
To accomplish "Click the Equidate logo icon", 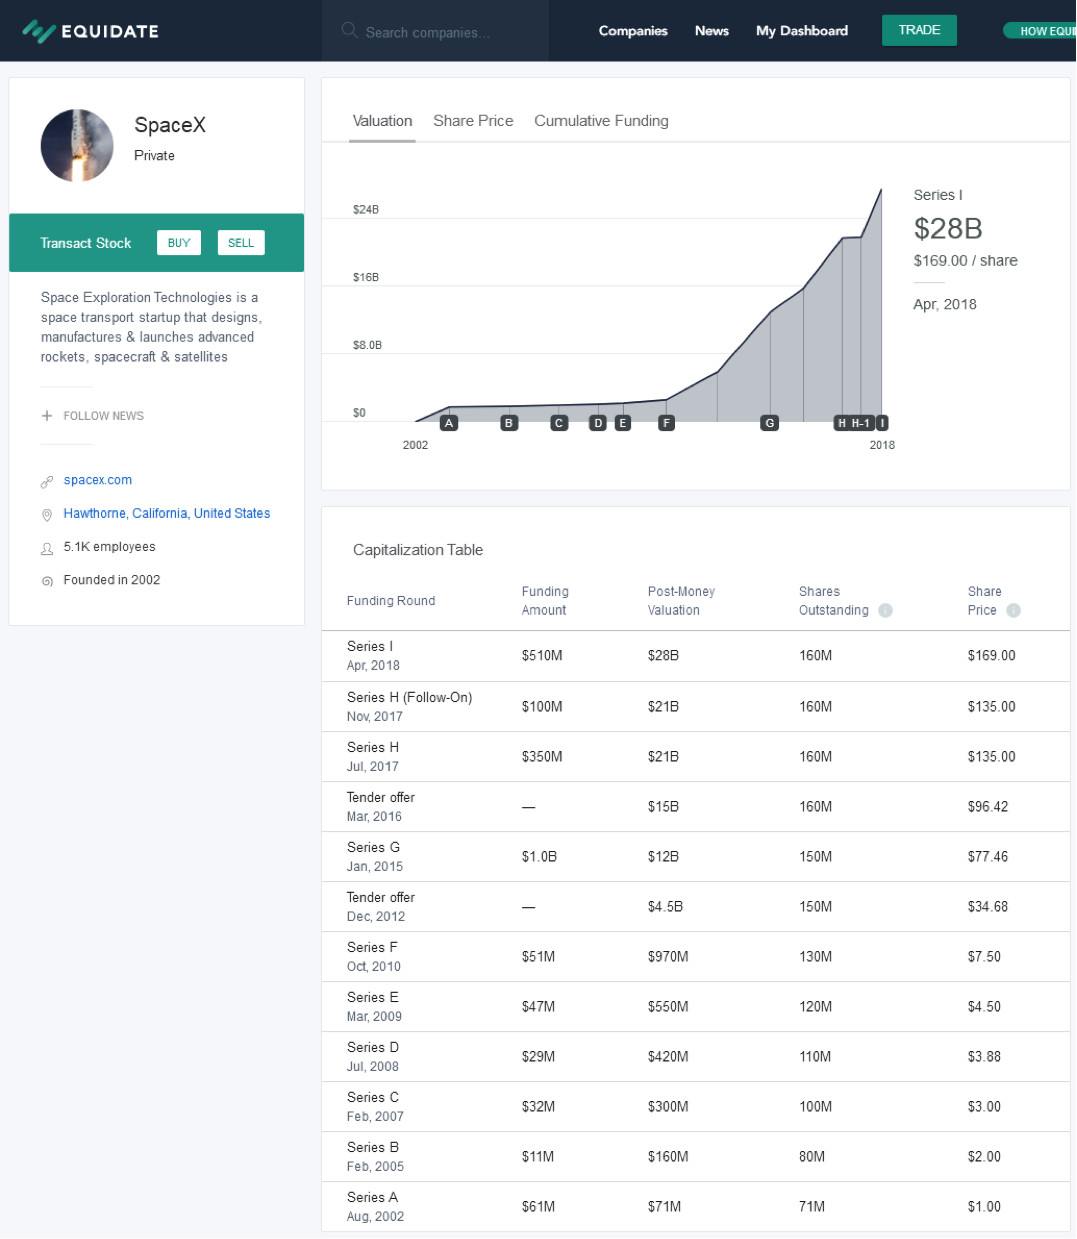I will [38, 31].
